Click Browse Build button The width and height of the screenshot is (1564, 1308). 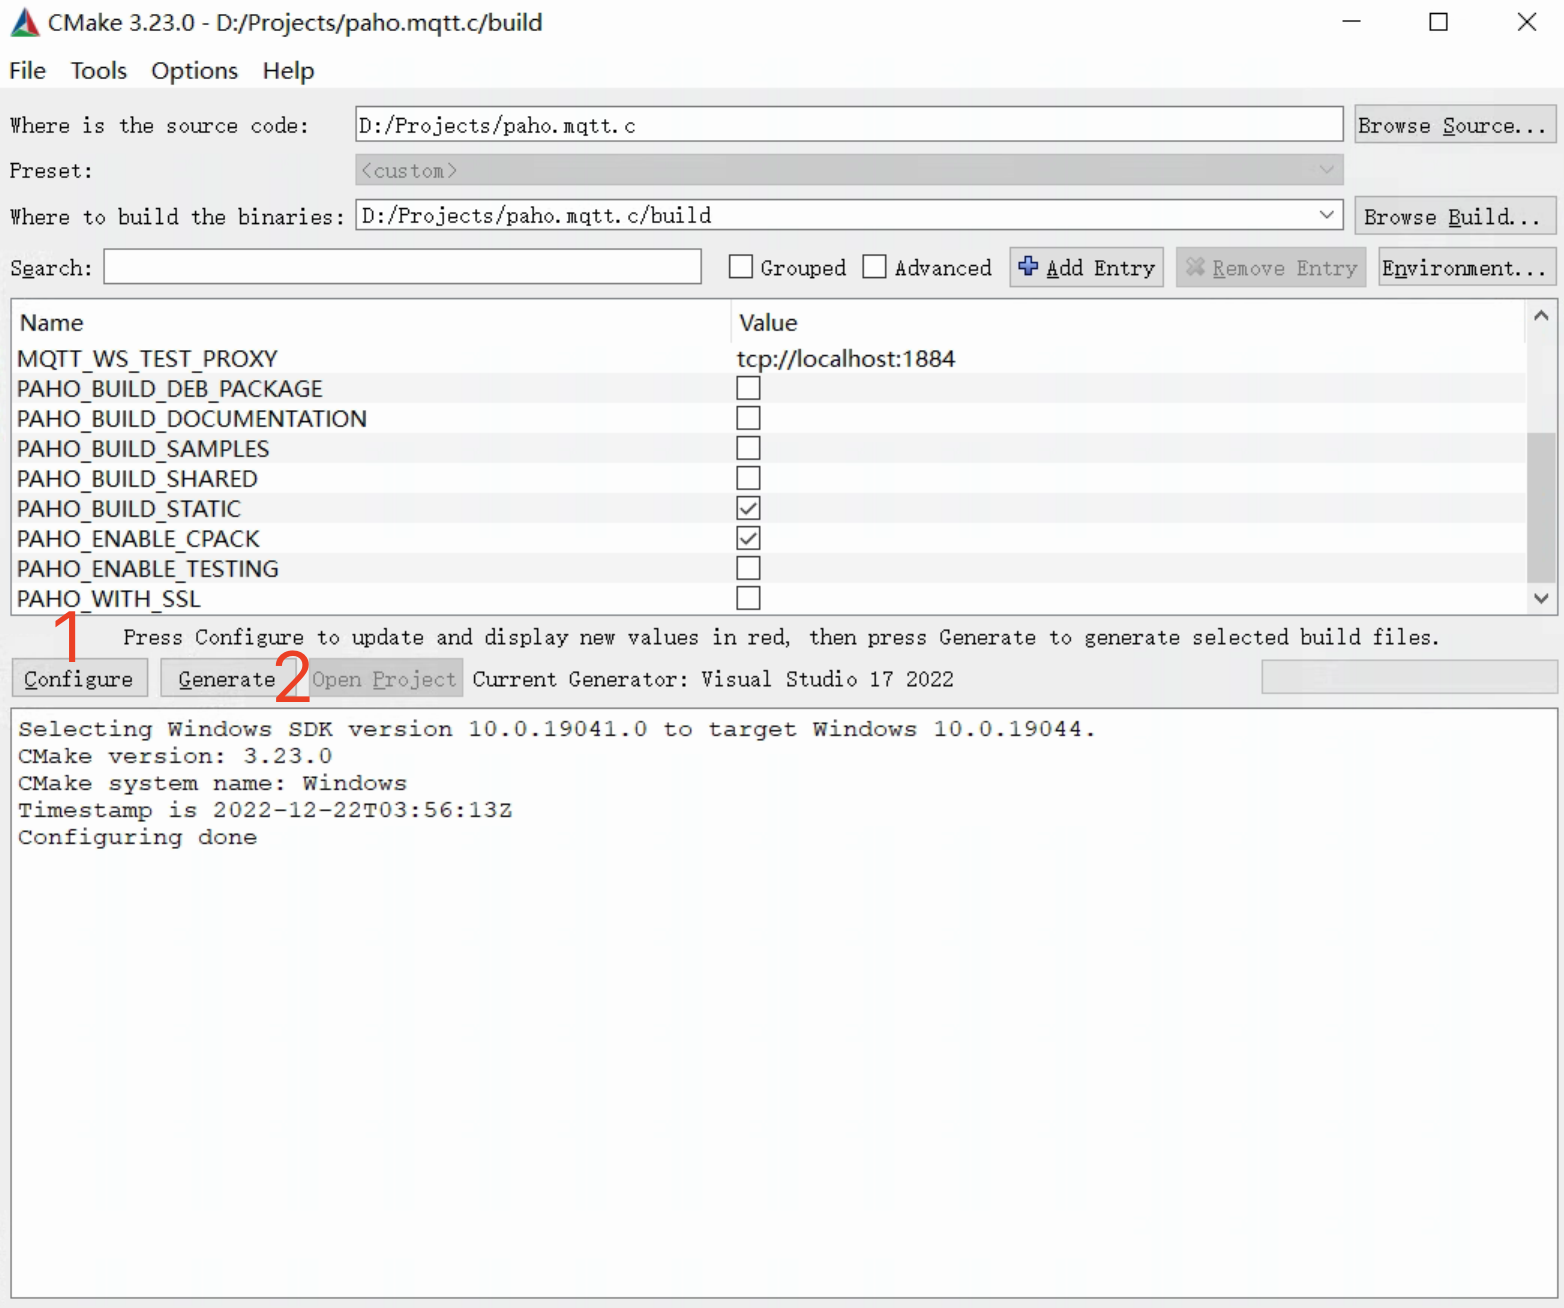pyautogui.click(x=1454, y=216)
